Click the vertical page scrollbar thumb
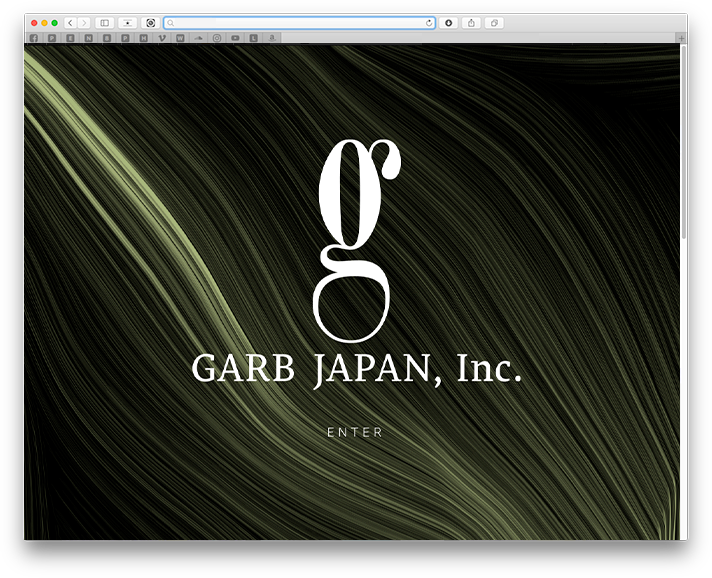This screenshot has width=712, height=578. pos(683,142)
